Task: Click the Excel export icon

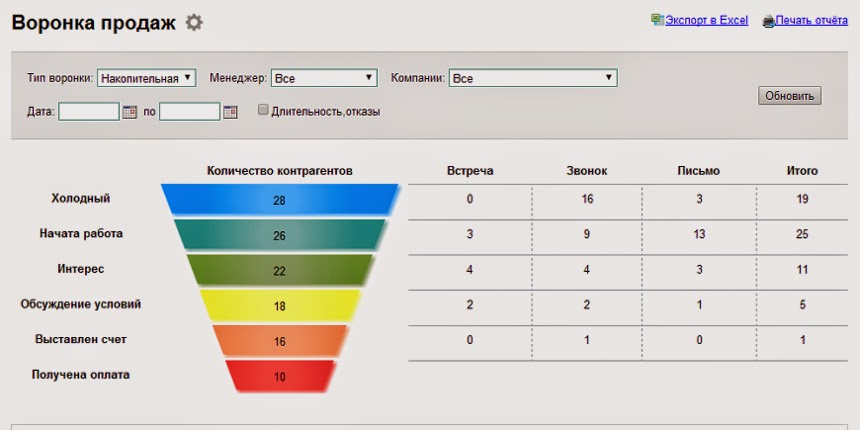Action: [x=657, y=20]
